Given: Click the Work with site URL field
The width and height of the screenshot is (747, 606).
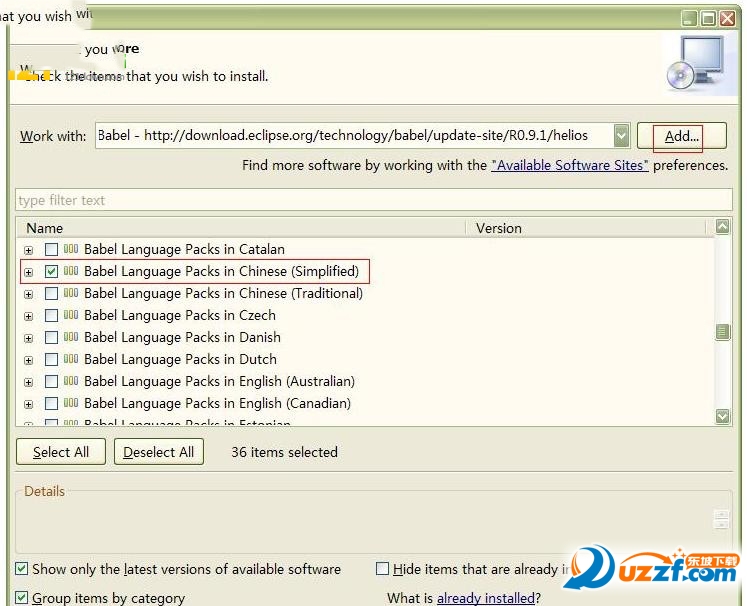Looking at the screenshot, I should [x=355, y=136].
